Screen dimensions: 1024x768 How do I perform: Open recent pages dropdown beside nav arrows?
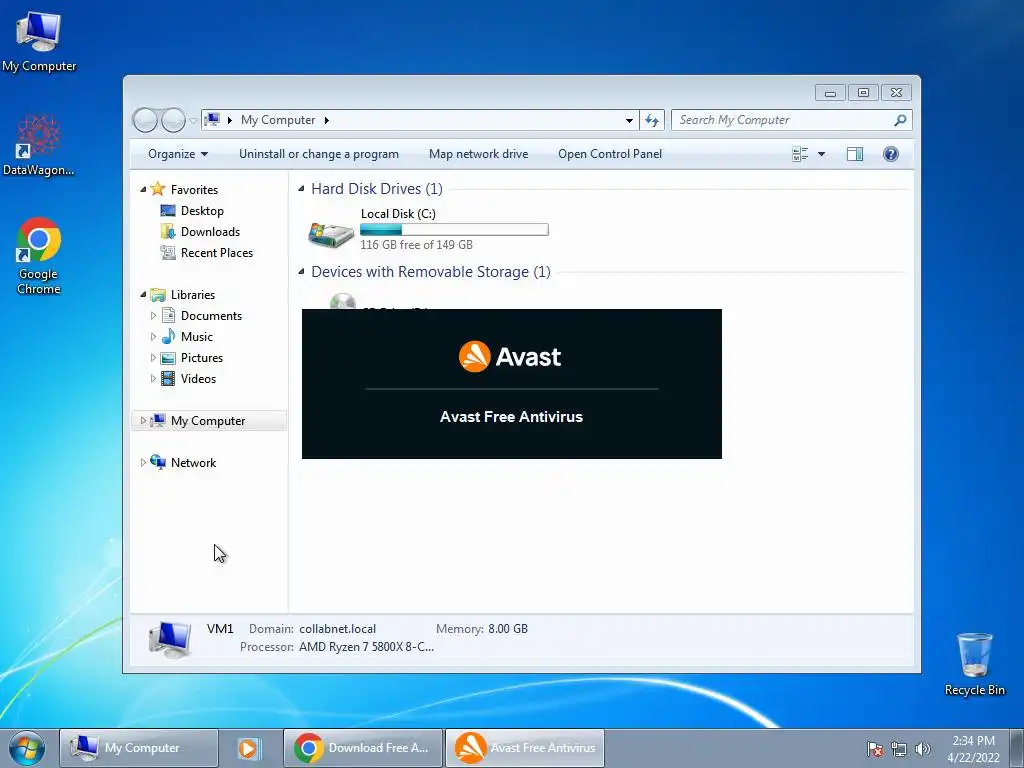(193, 121)
